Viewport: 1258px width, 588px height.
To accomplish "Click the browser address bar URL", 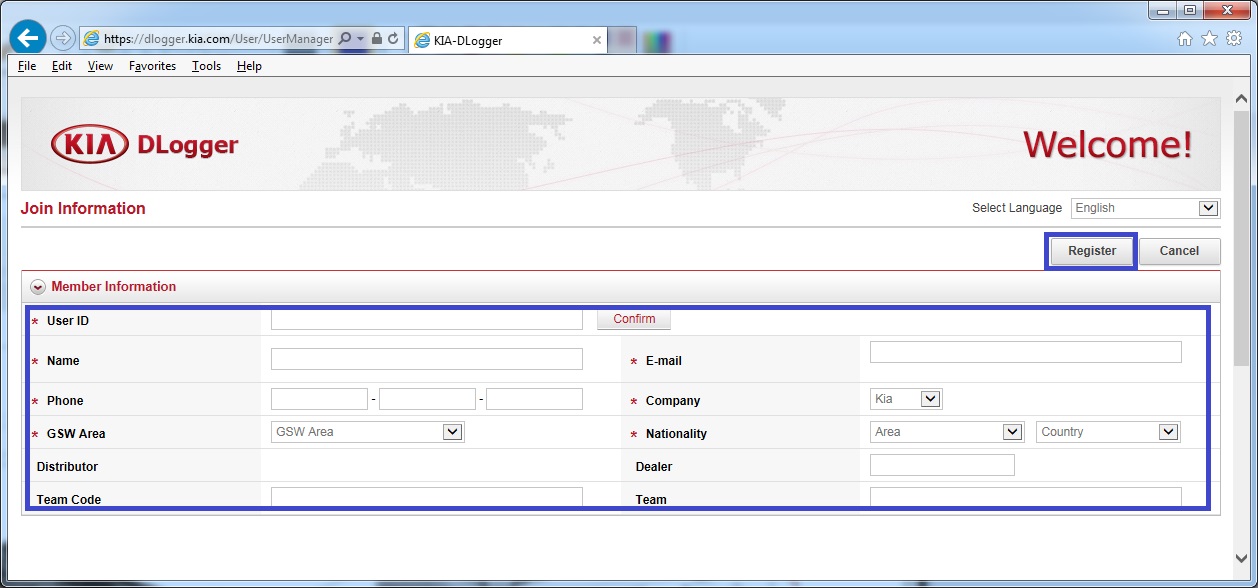I will point(218,39).
